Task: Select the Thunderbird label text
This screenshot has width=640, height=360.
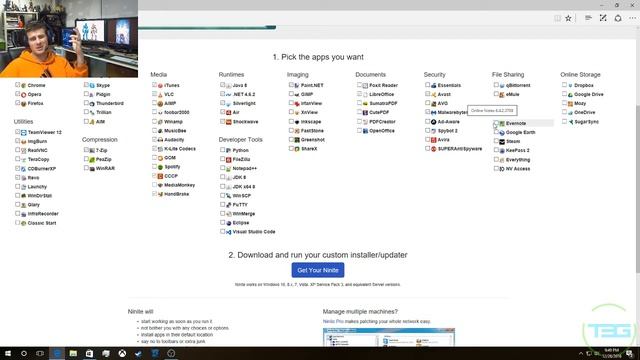Action: [x=110, y=104]
